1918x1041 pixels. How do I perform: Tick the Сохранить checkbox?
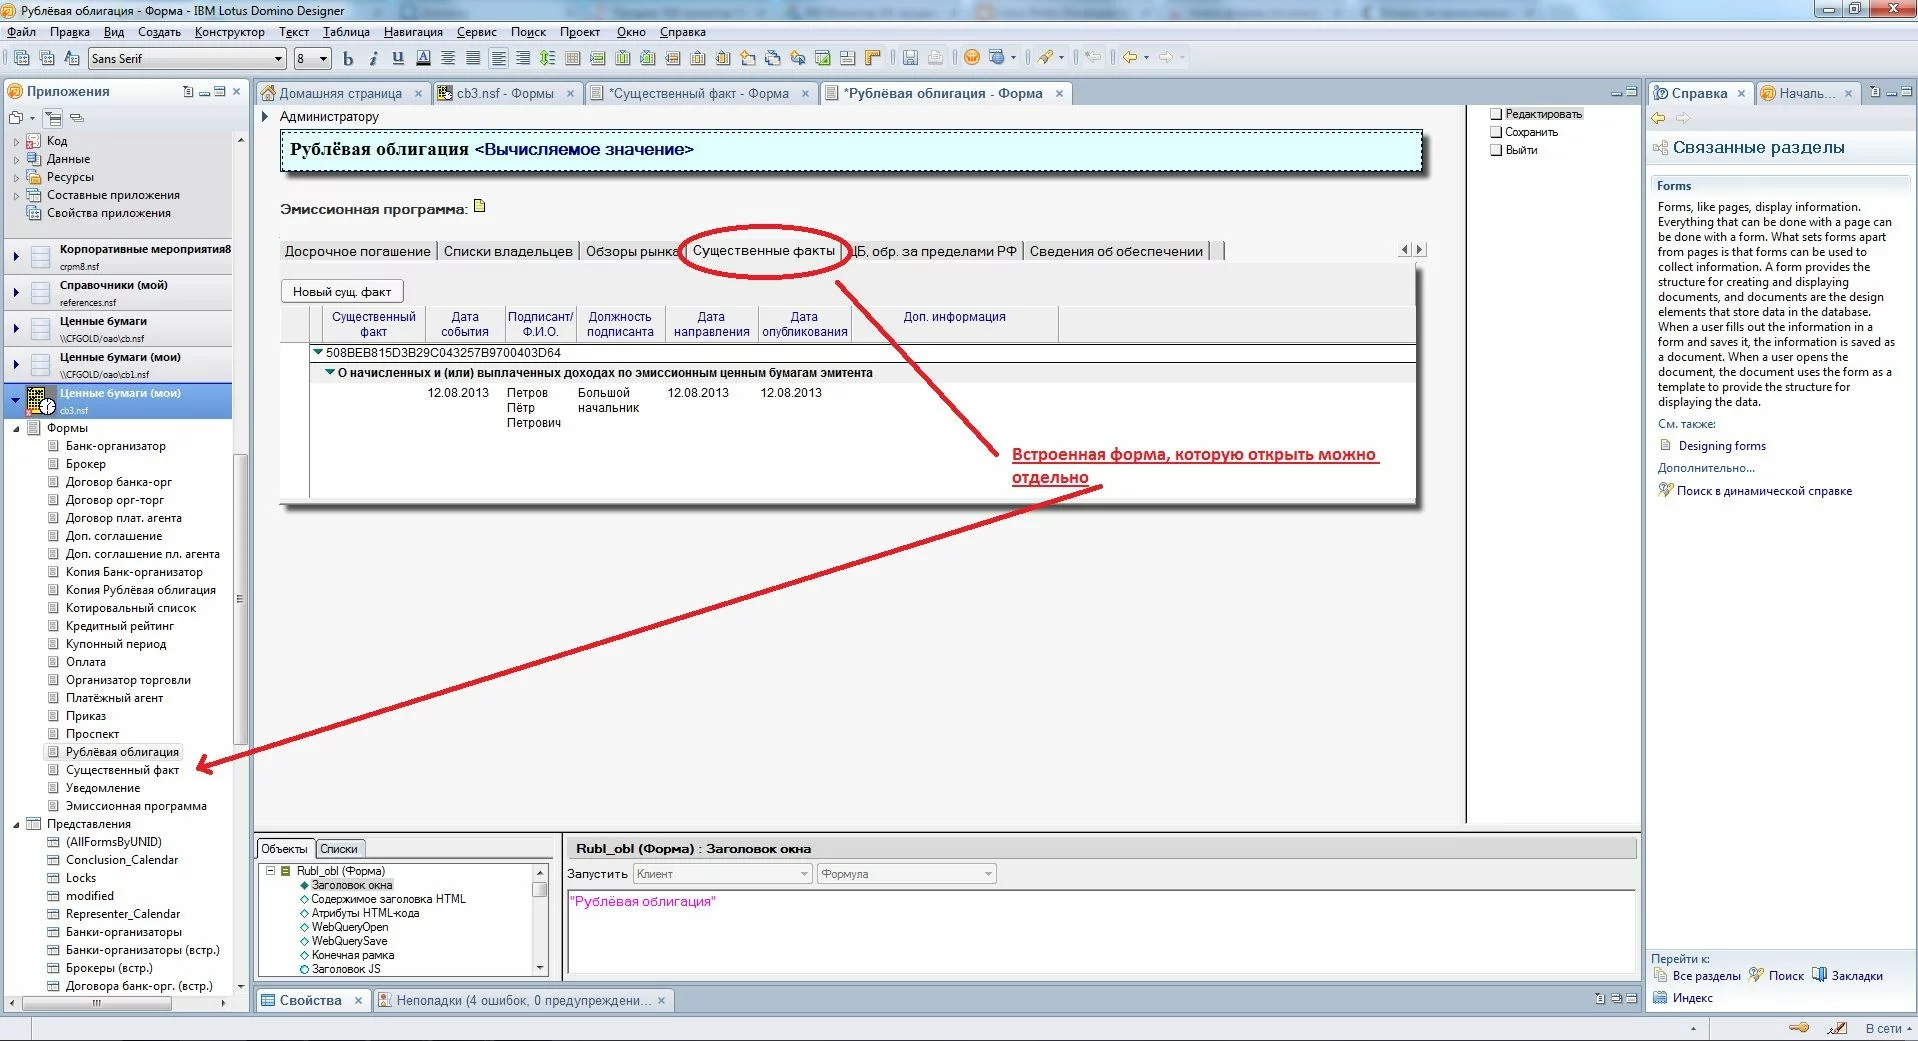click(1496, 132)
